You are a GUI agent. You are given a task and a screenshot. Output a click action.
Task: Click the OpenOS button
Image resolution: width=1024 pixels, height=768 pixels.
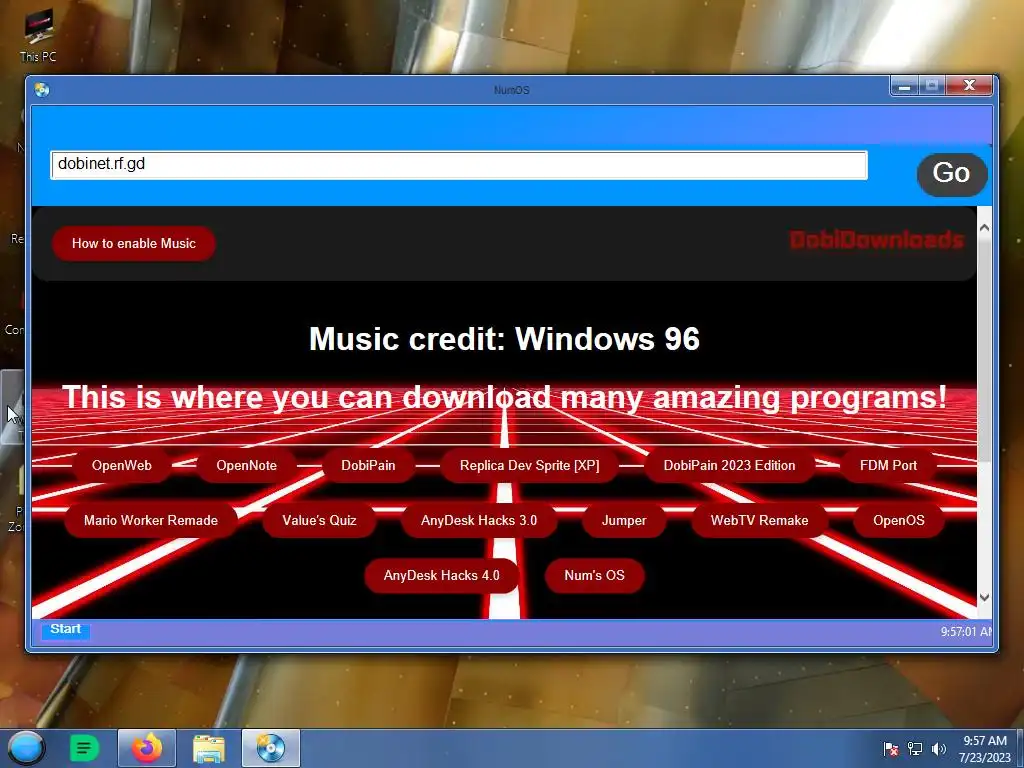pos(899,520)
